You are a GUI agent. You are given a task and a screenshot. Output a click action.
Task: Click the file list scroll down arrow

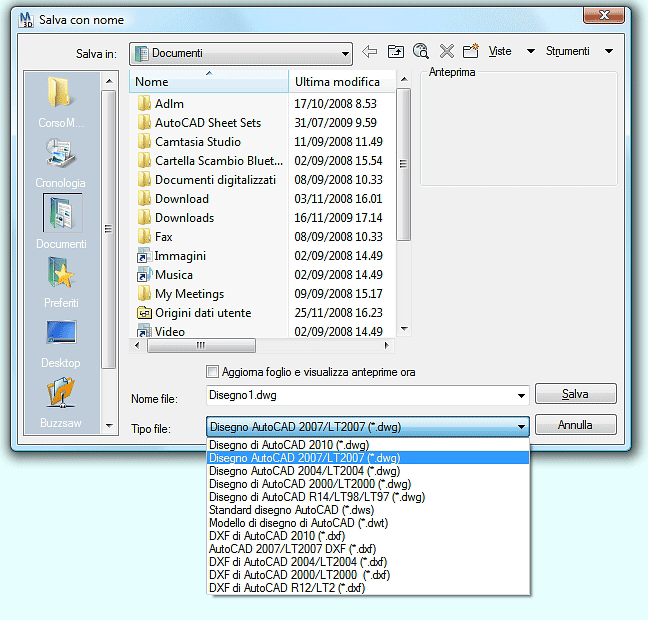[404, 329]
